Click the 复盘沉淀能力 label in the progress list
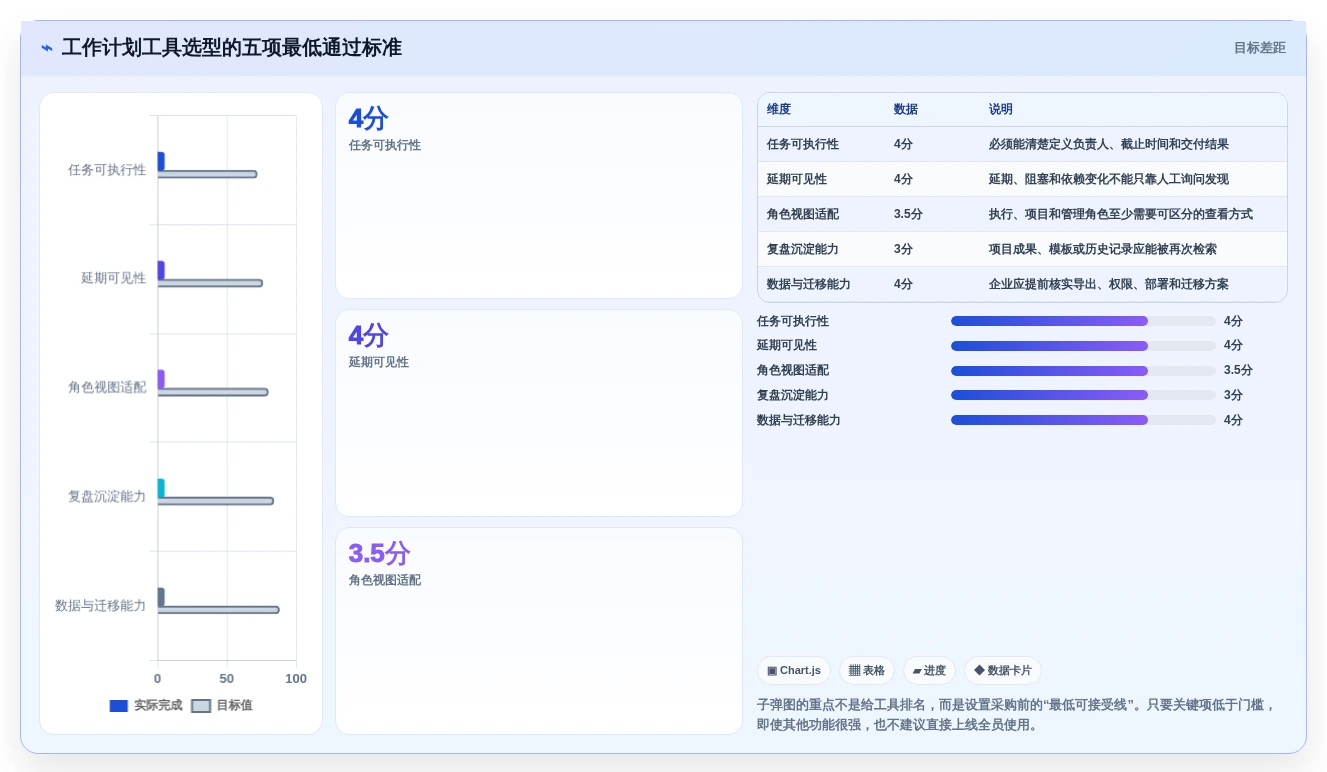 tap(793, 395)
